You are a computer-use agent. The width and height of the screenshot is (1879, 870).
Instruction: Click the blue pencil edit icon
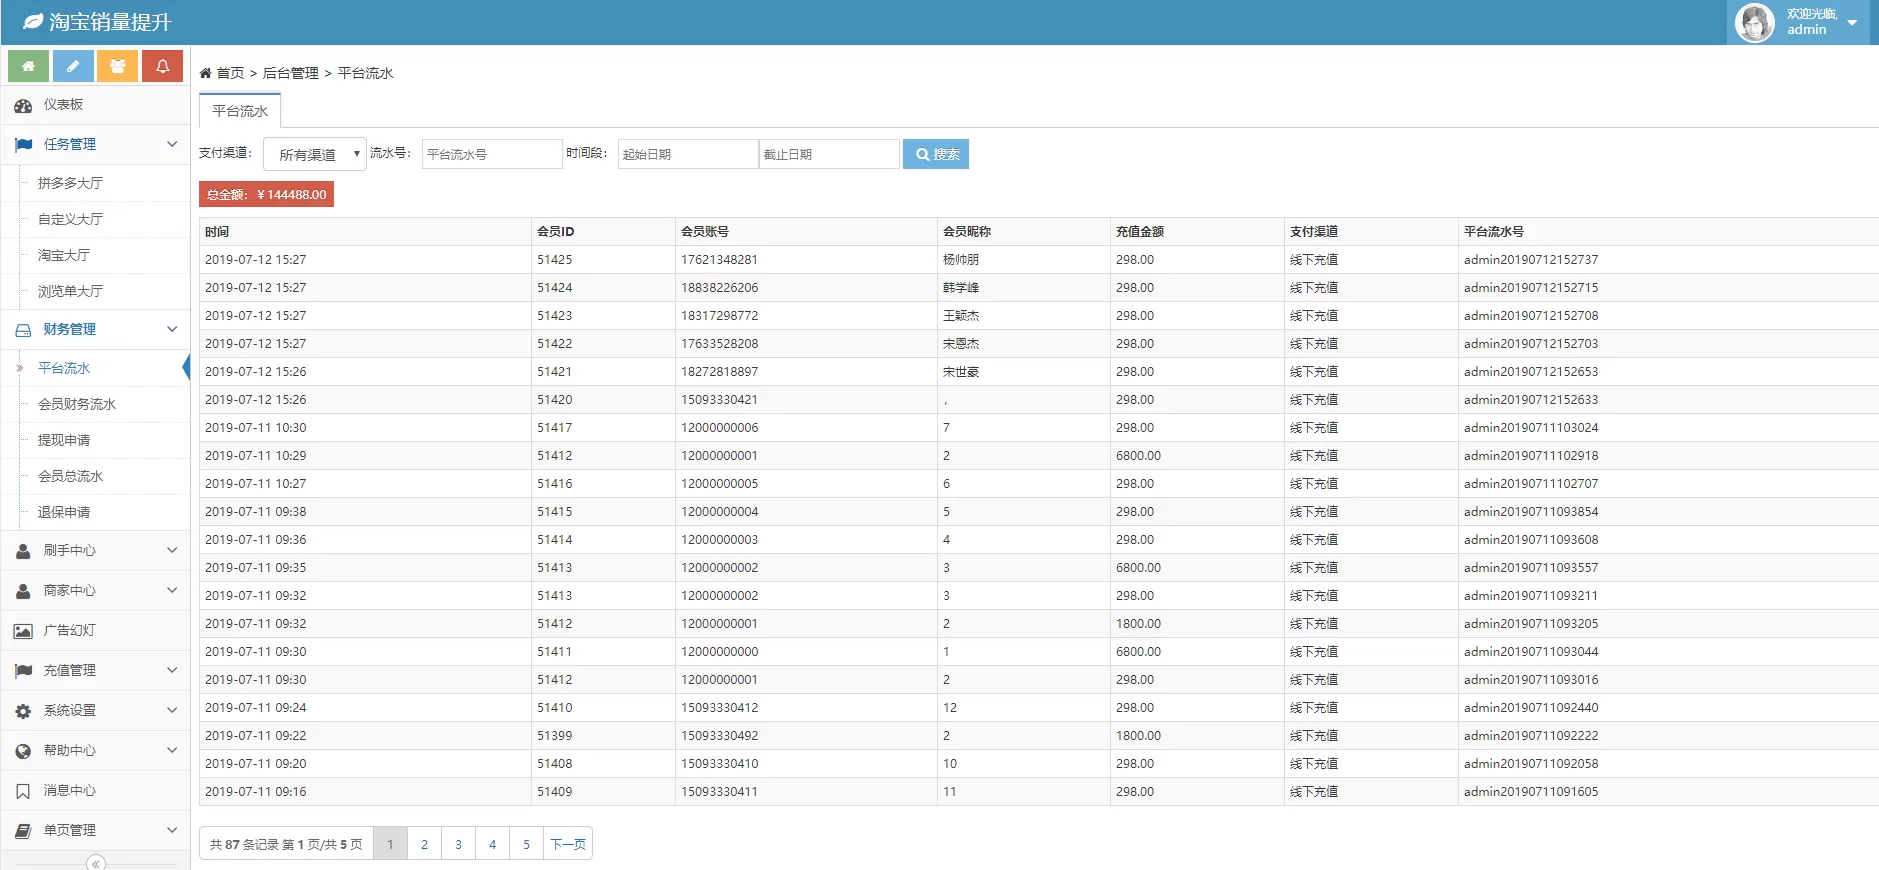point(73,66)
